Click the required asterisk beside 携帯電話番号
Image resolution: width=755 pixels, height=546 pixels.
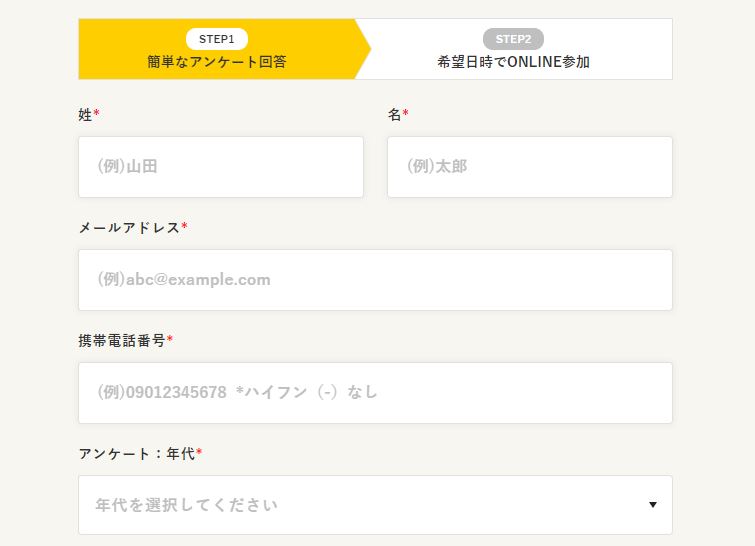coord(170,340)
